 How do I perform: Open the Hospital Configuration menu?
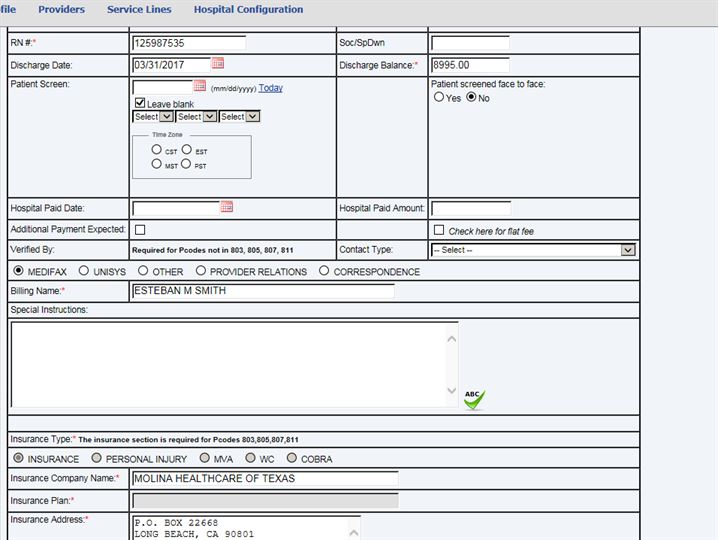click(248, 10)
